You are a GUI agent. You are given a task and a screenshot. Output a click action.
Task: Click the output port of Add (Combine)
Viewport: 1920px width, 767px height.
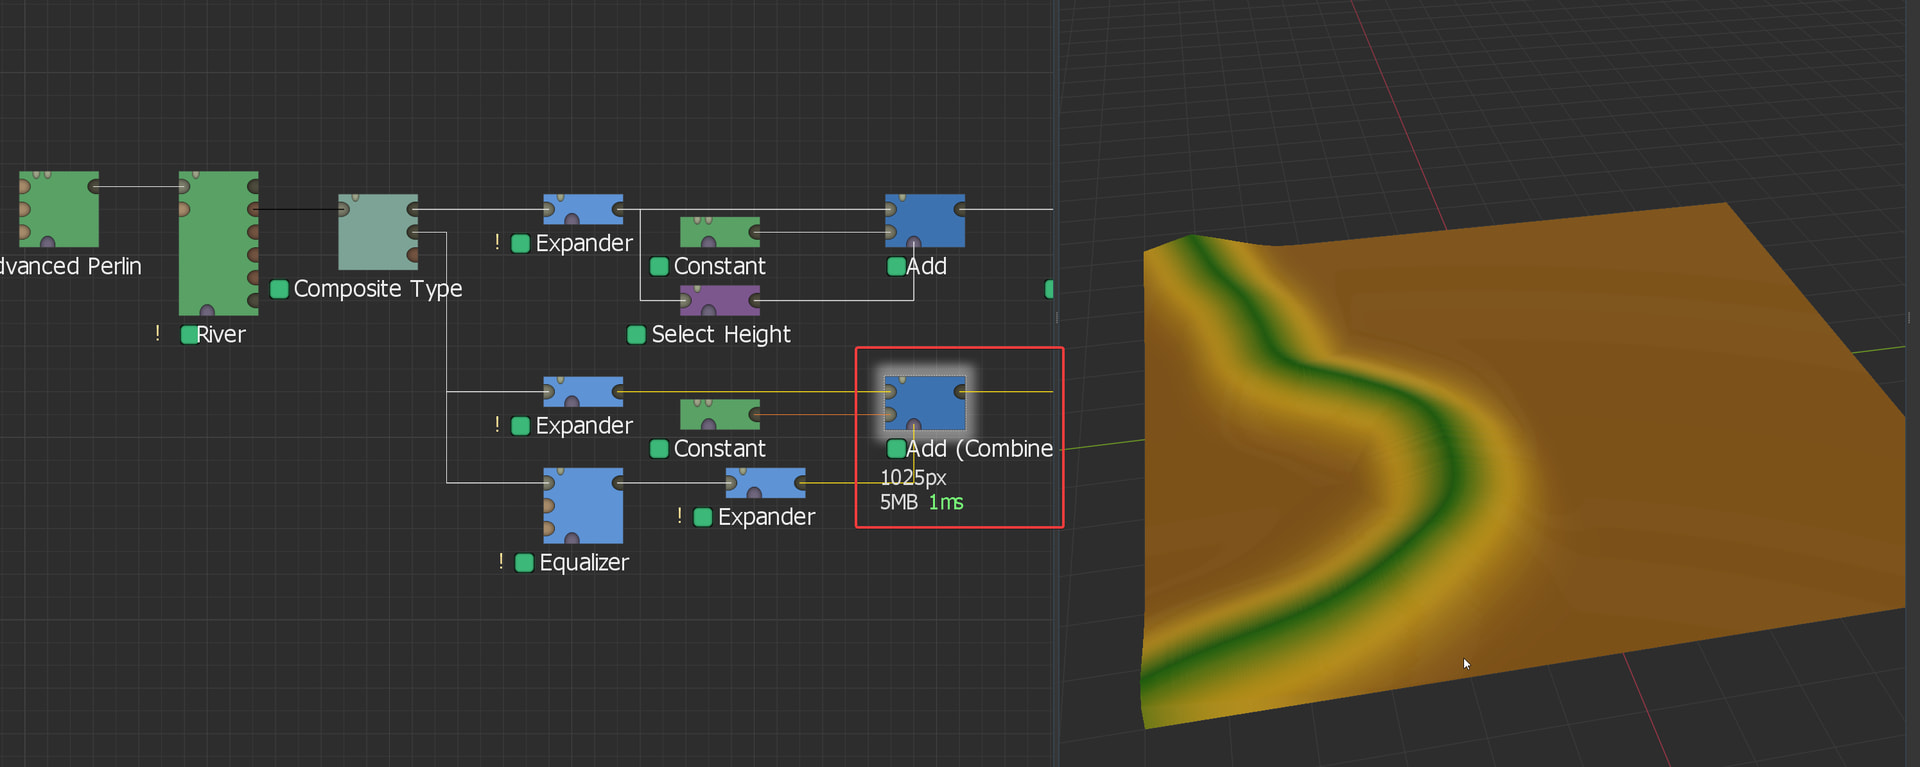click(960, 392)
